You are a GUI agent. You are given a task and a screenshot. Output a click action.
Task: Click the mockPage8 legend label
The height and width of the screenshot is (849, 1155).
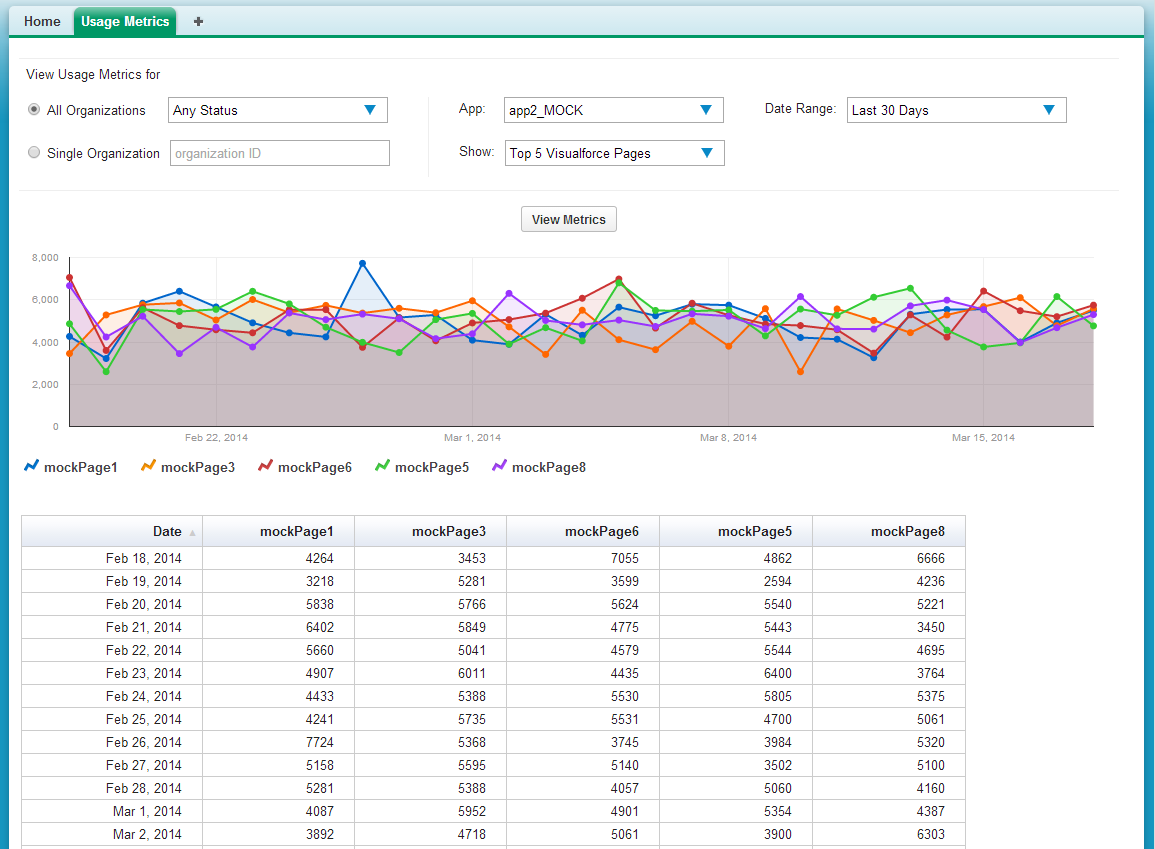click(x=550, y=468)
